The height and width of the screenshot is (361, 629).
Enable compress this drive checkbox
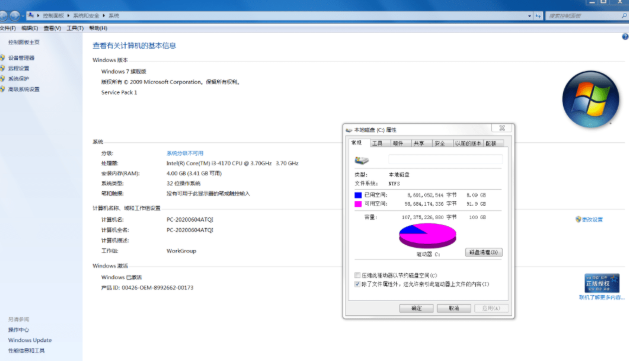(357, 275)
